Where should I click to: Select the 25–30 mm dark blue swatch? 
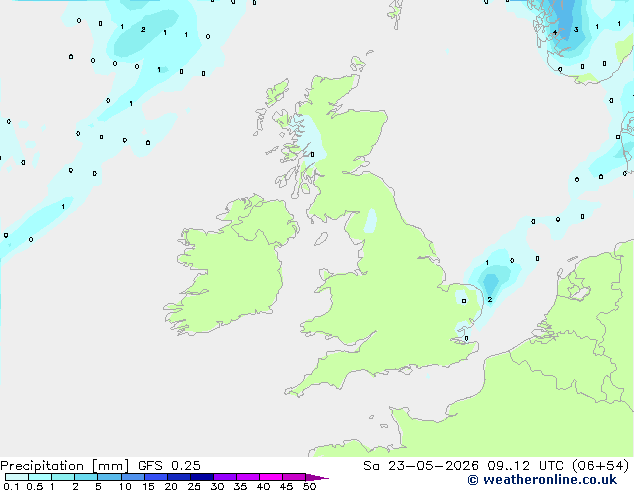(x=201, y=477)
